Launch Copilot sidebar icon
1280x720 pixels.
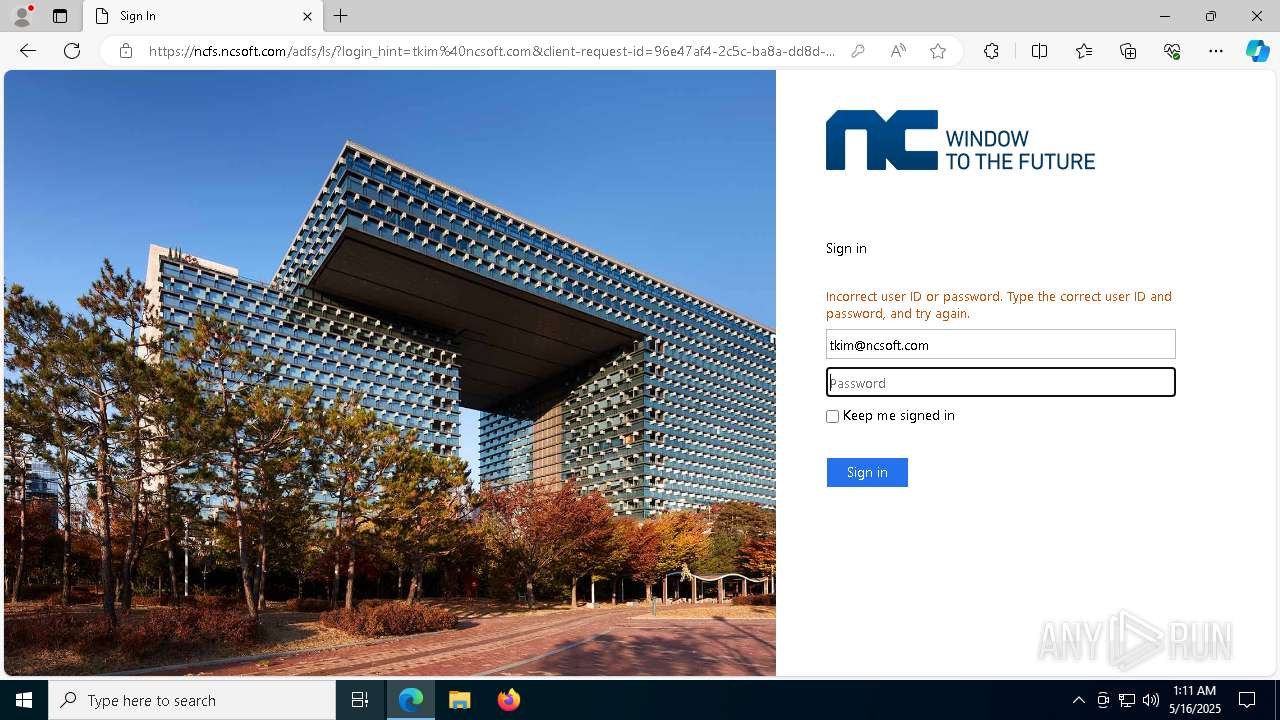1257,51
